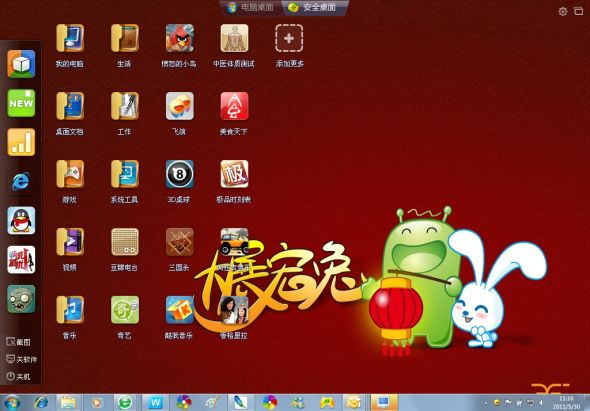Open the 我的电脑 folder icon
The width and height of the screenshot is (590, 411).
(x=70, y=38)
